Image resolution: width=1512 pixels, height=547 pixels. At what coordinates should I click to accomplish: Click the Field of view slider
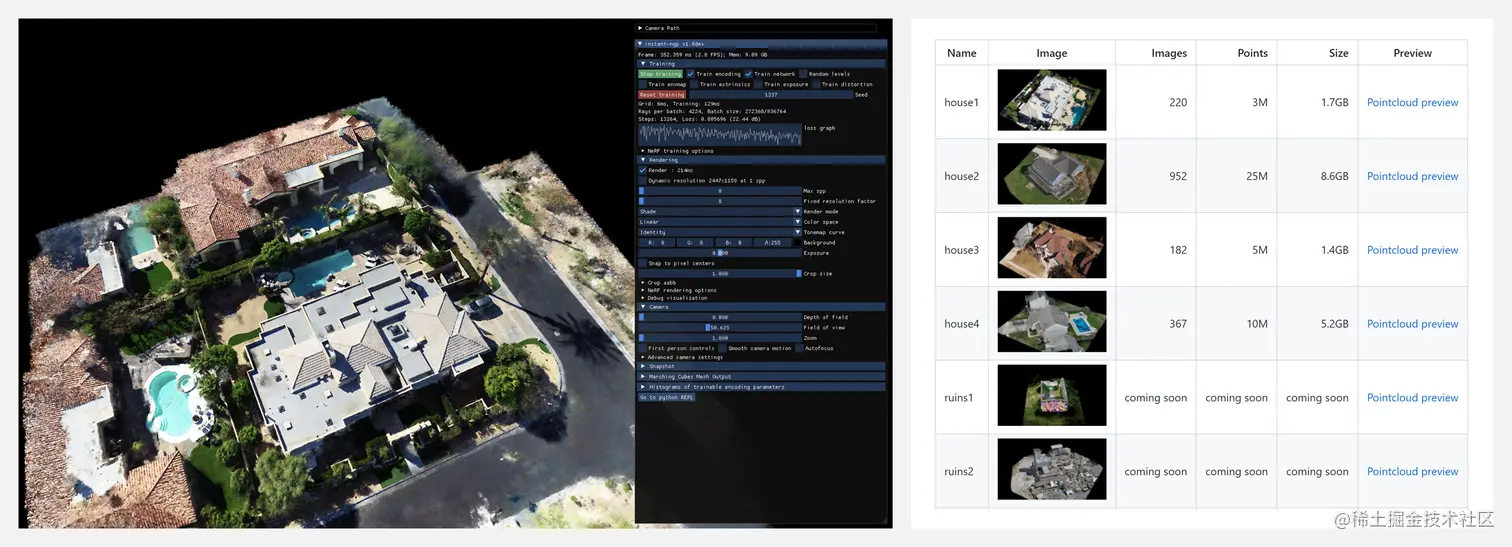tap(720, 327)
